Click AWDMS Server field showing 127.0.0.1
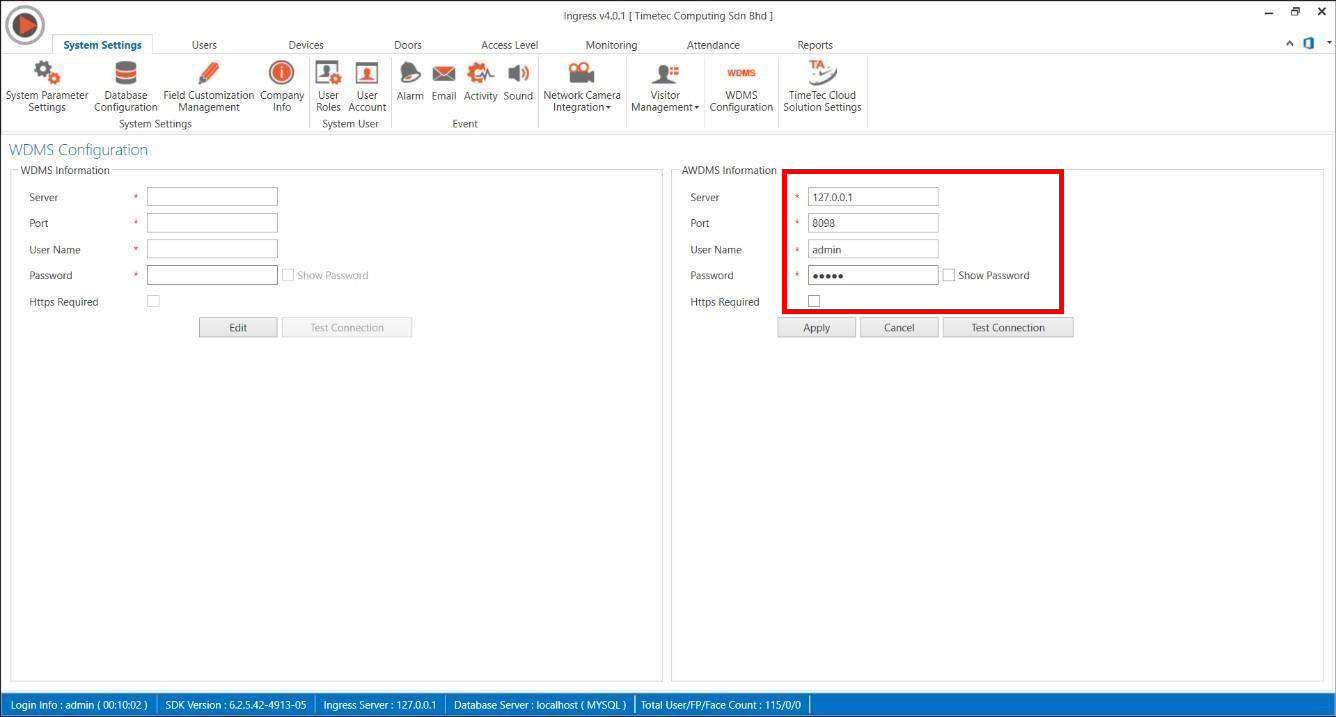 click(873, 197)
